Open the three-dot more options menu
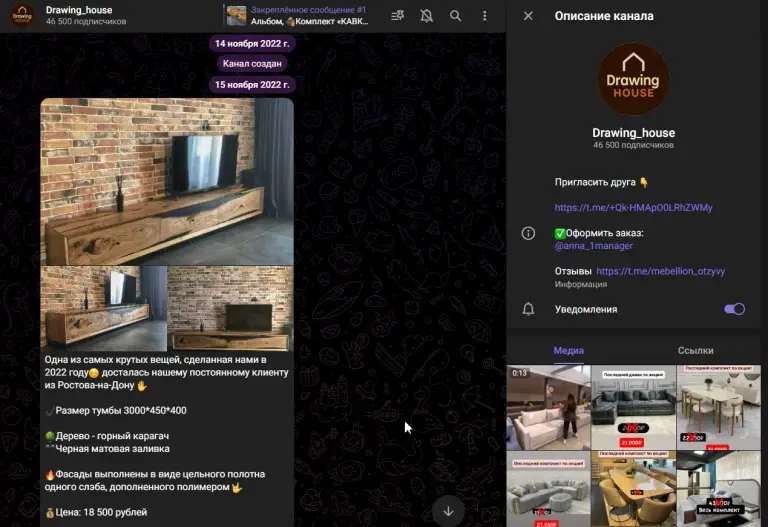The width and height of the screenshot is (768, 527). pos(484,16)
